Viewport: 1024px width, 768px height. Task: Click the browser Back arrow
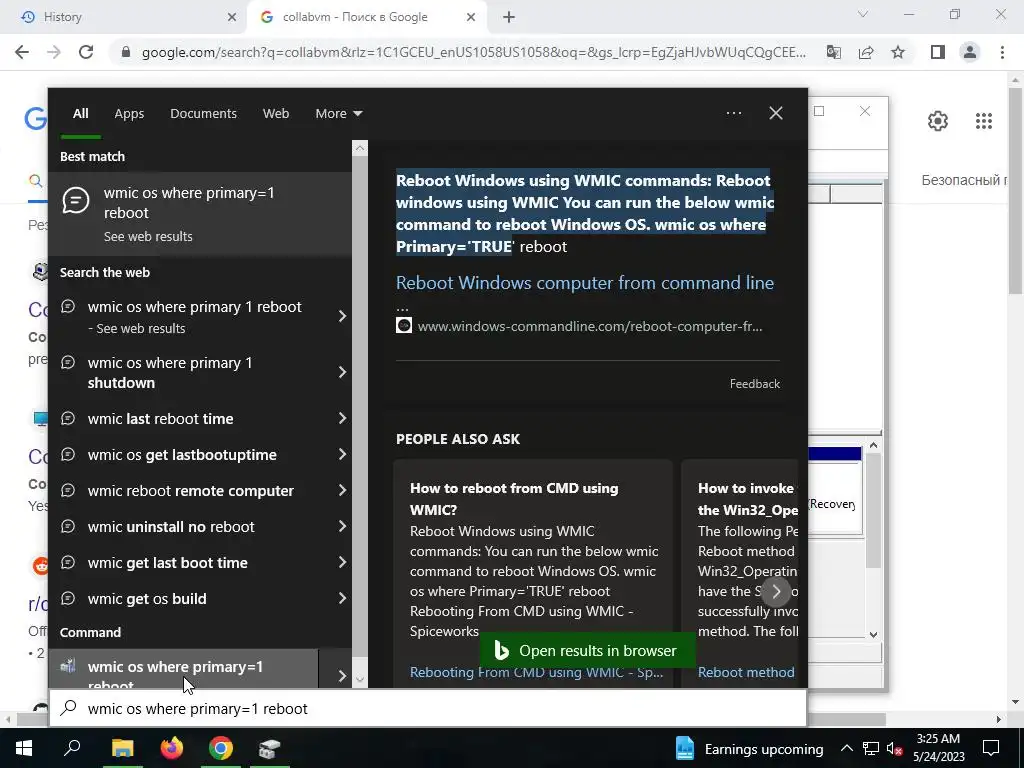[x=22, y=52]
